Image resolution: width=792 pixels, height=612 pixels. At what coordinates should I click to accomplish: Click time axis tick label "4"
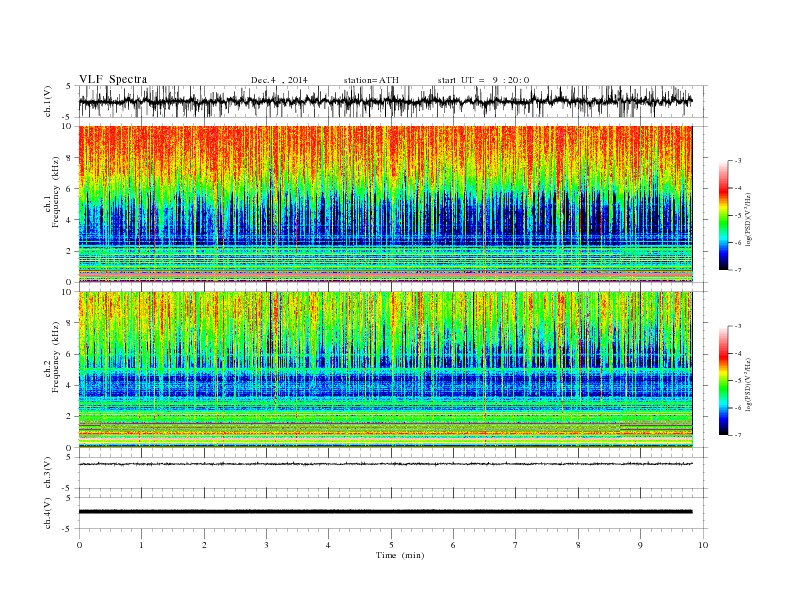tap(328, 545)
